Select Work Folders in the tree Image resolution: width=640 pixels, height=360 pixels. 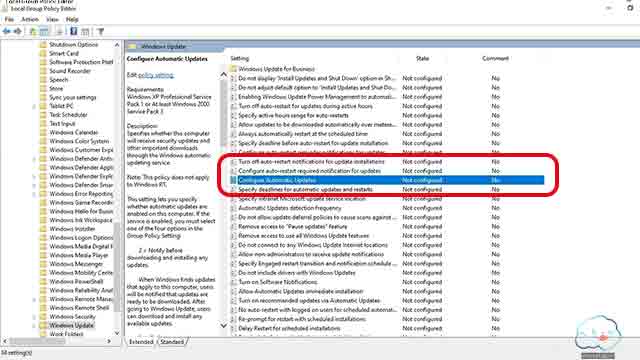click(66, 334)
